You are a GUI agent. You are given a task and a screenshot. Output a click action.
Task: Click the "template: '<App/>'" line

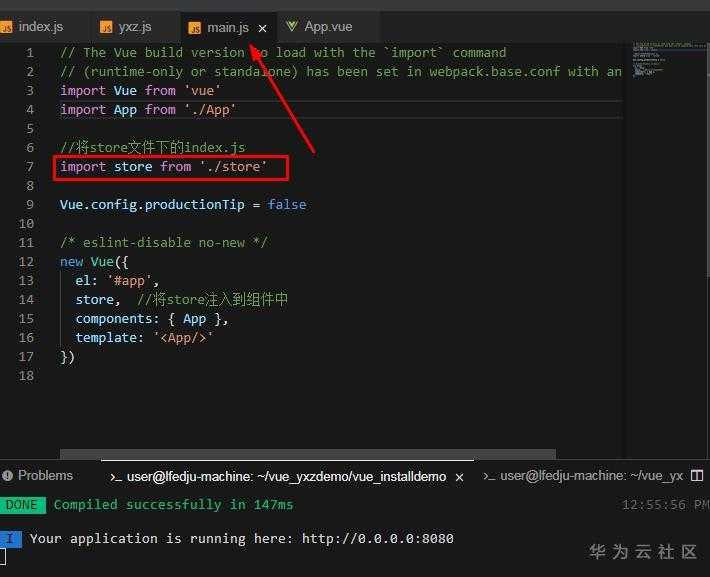(x=144, y=338)
